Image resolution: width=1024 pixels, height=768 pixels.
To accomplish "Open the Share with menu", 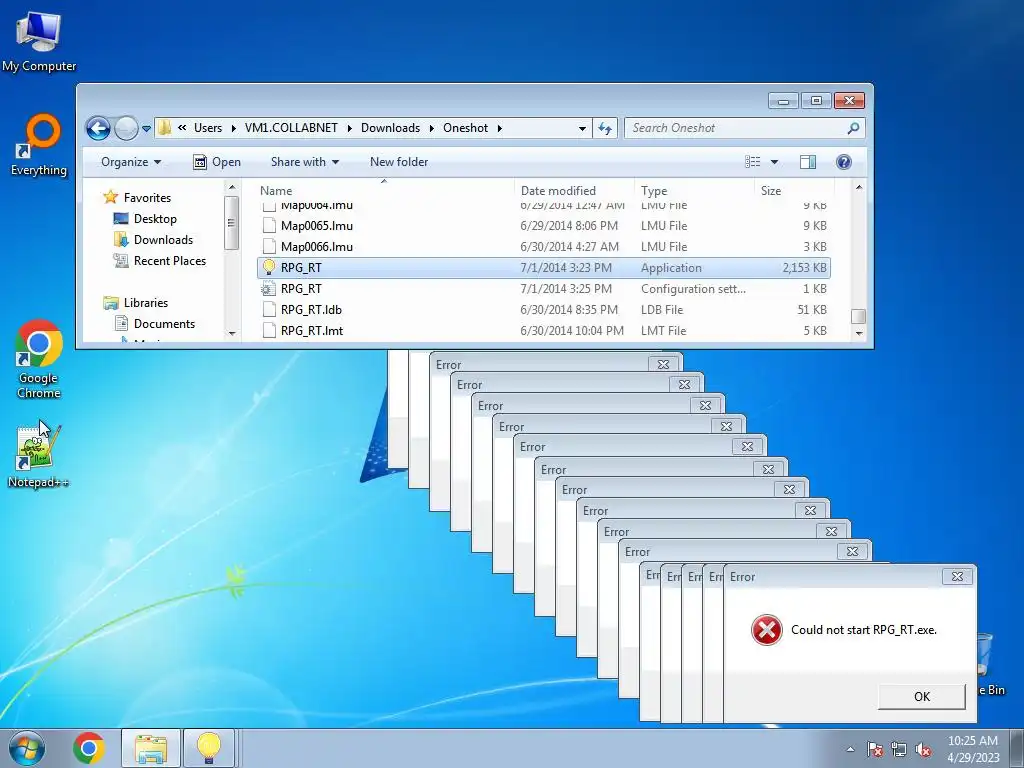I will (x=305, y=162).
